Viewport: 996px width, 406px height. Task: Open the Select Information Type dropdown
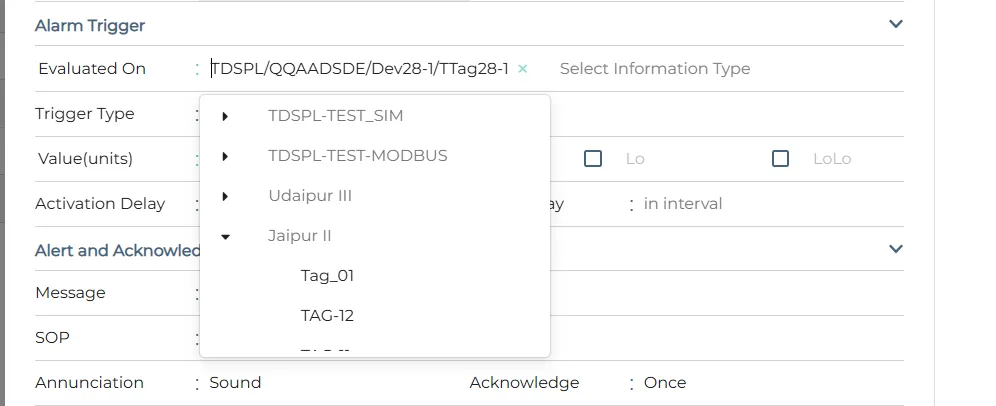coord(655,69)
